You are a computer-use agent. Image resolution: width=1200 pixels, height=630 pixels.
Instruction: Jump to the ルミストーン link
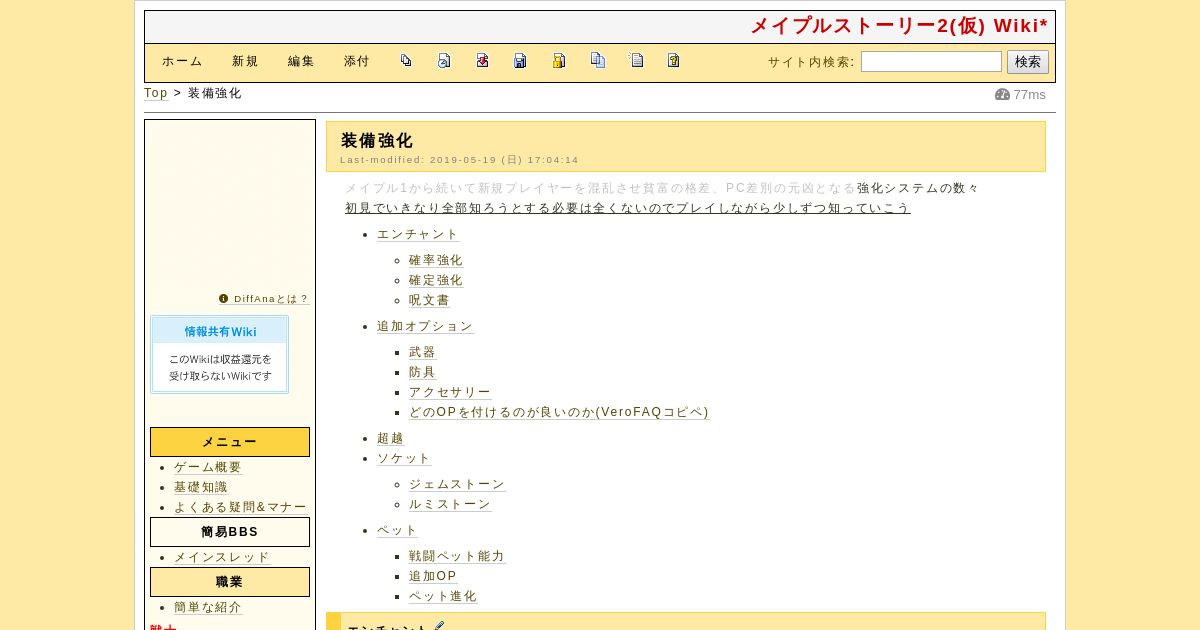[450, 504]
